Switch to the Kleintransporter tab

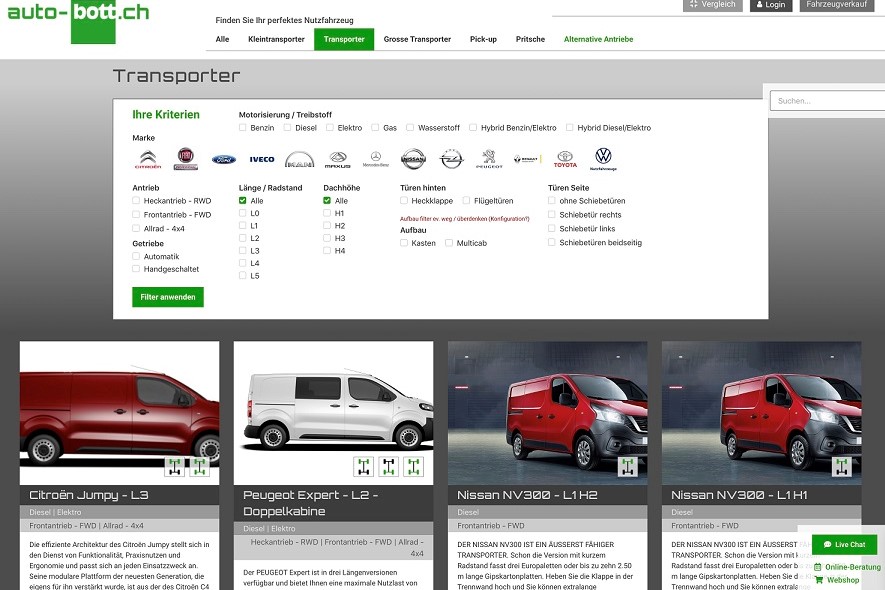pos(276,39)
